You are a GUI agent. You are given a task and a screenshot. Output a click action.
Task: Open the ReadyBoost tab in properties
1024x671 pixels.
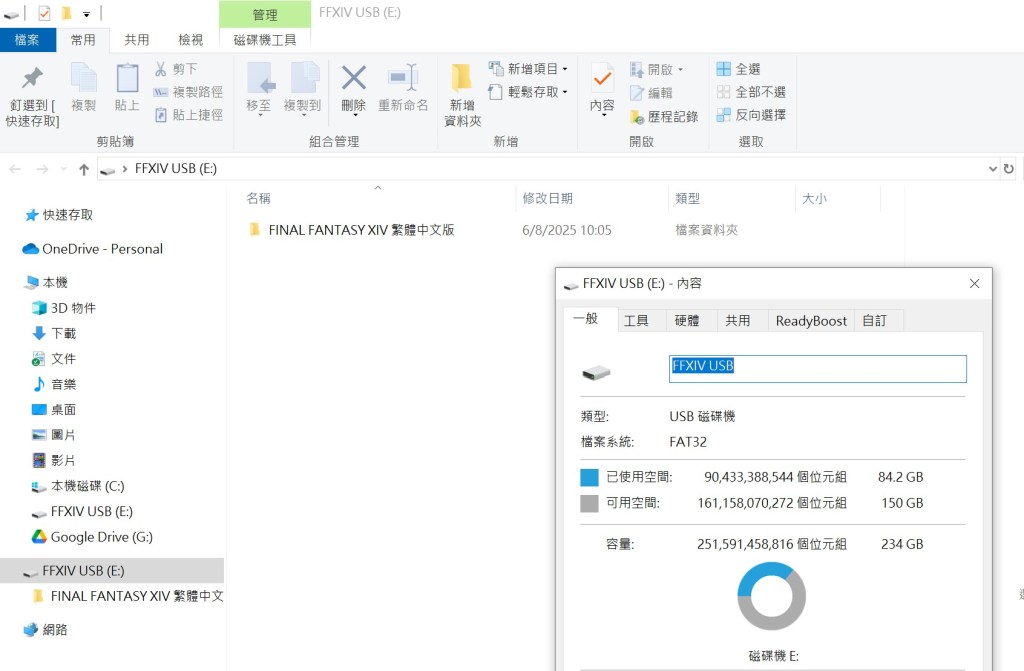point(811,321)
